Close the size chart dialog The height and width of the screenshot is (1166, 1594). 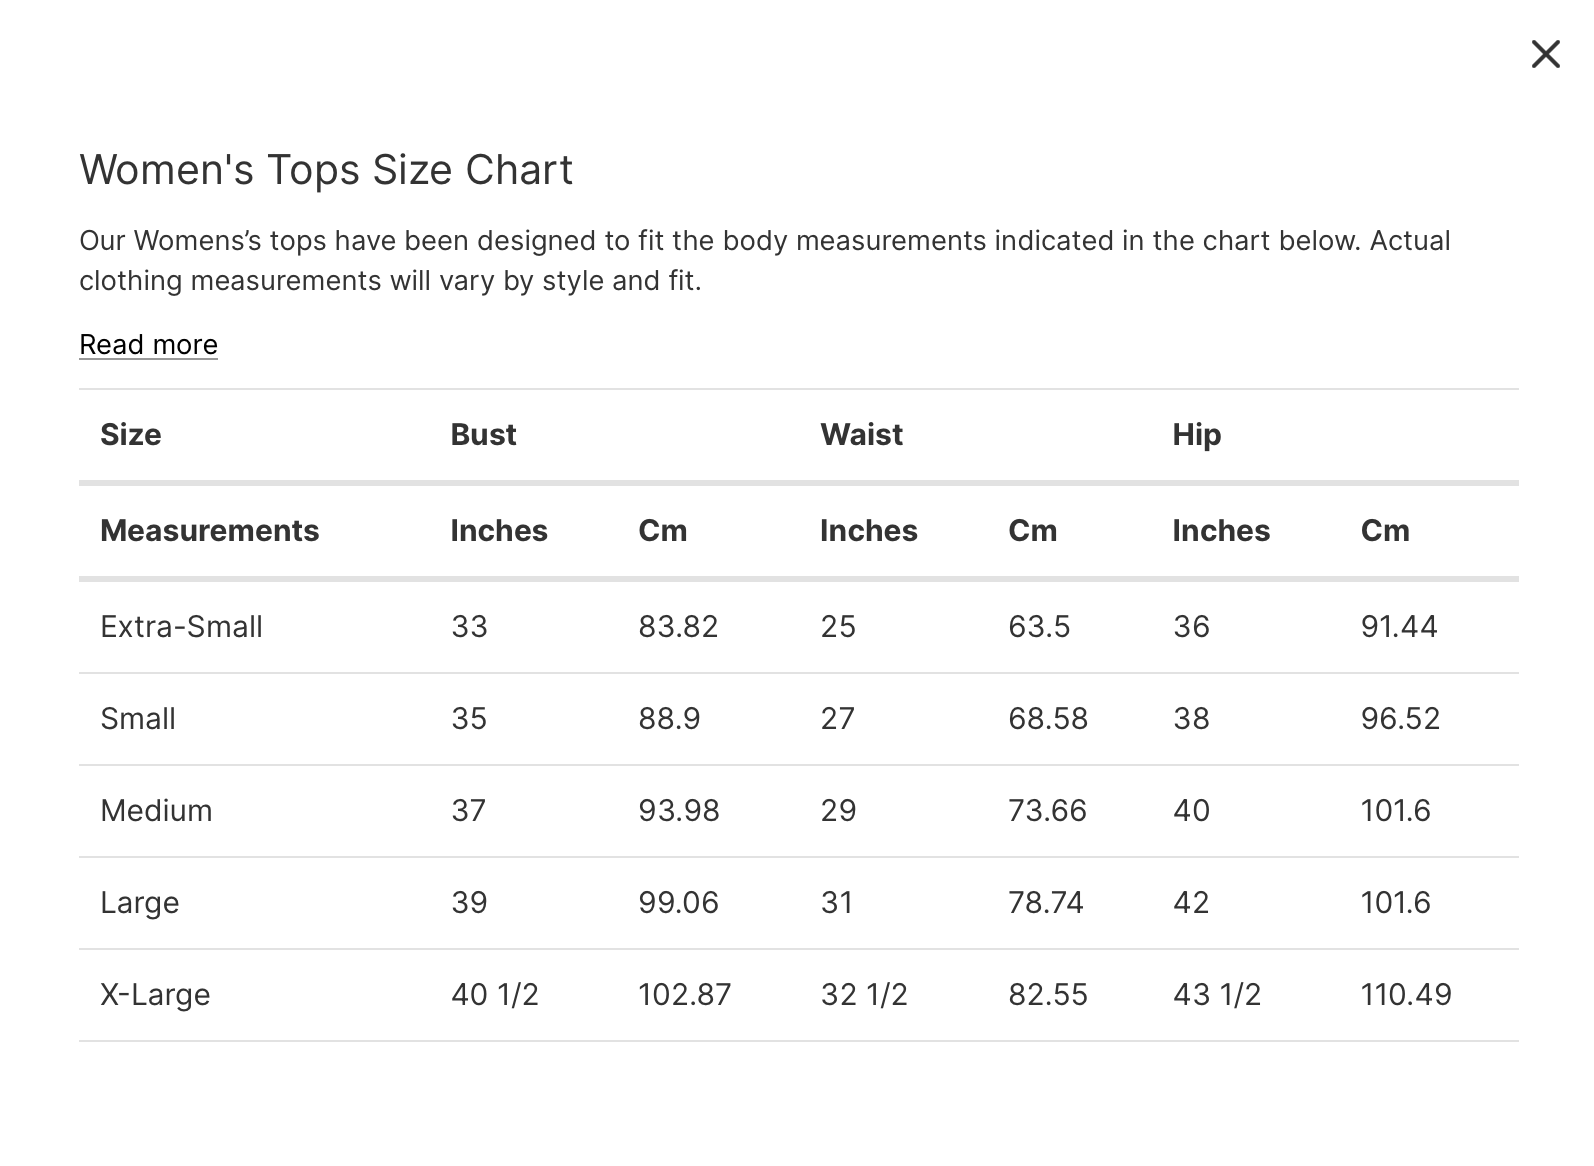click(x=1545, y=54)
